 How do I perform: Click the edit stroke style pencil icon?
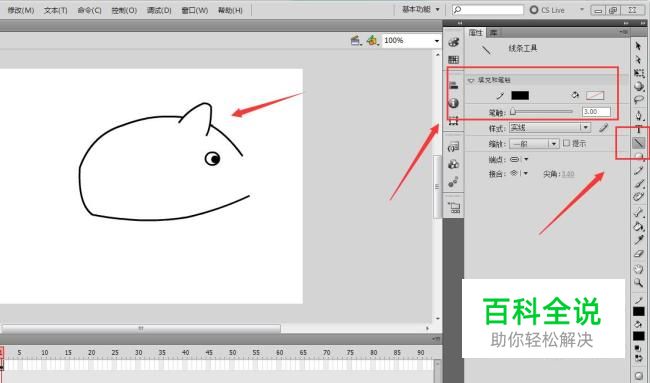tap(603, 128)
